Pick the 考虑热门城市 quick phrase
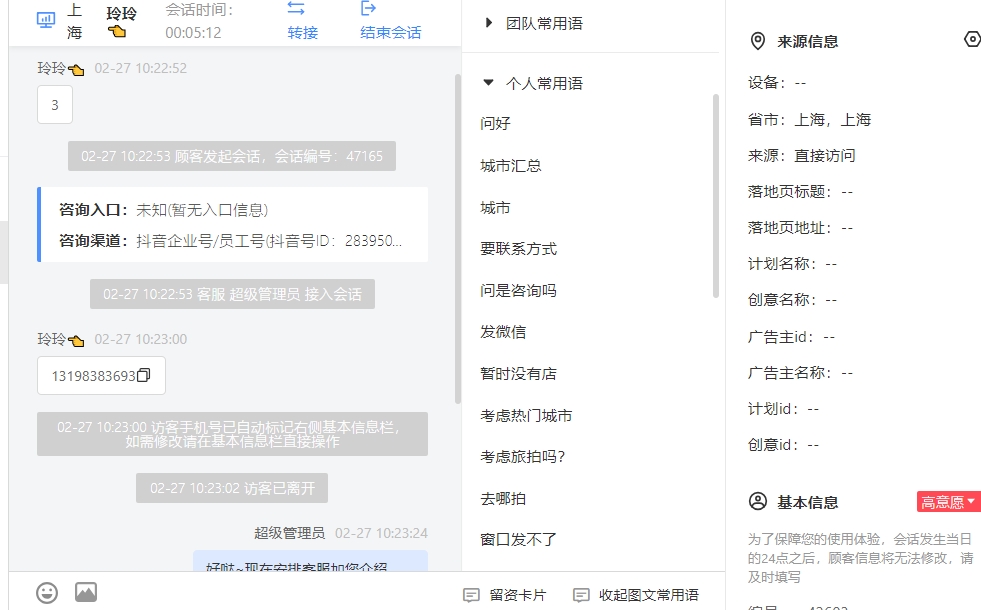 526,416
